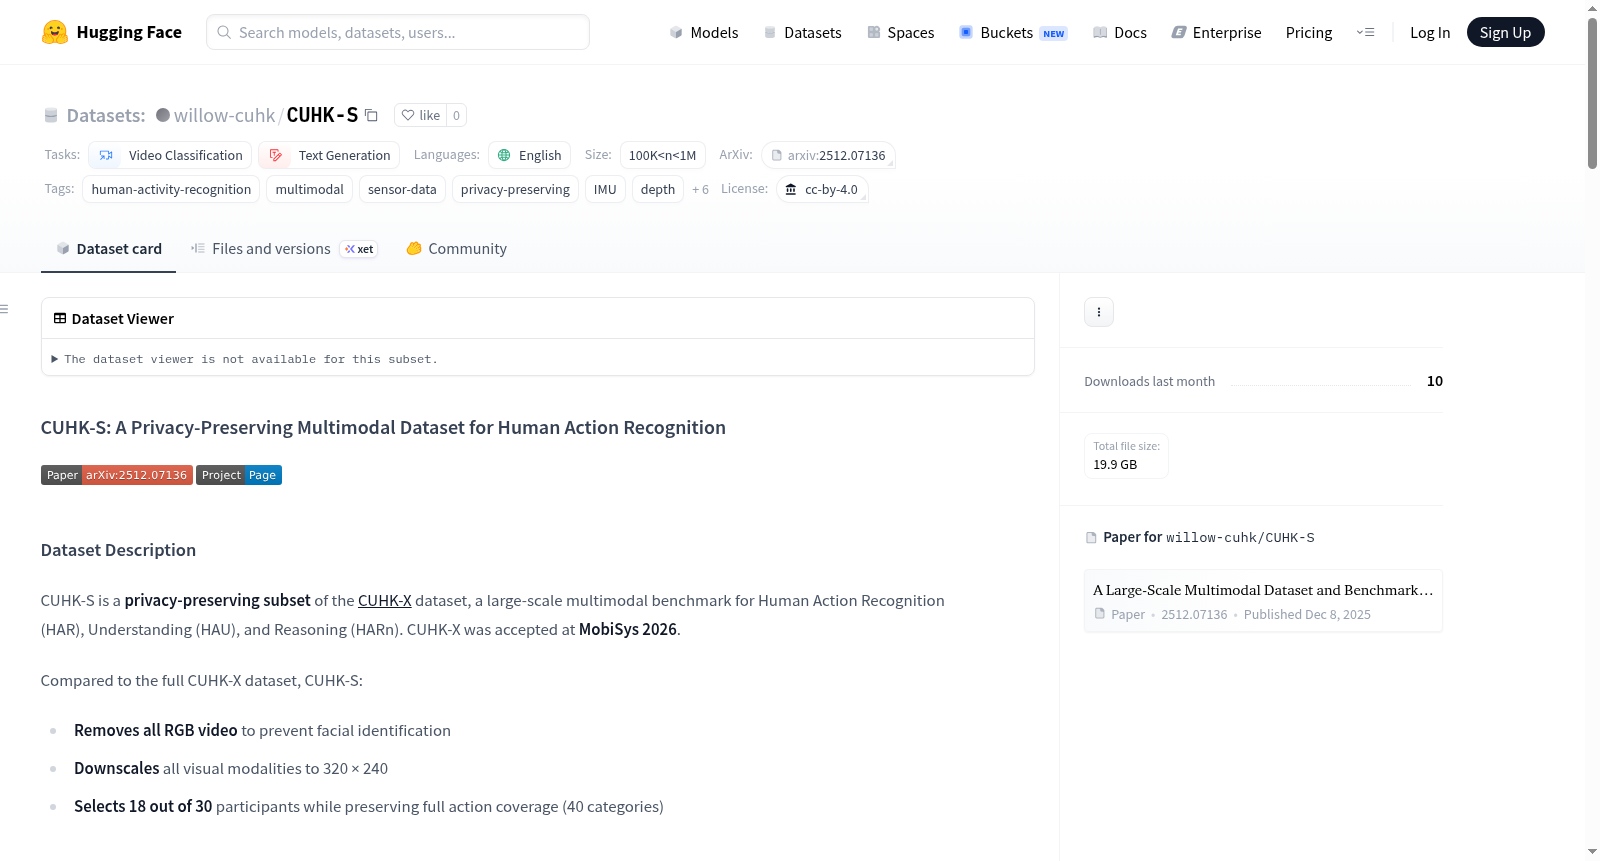Select the English language tag

[x=529, y=155]
